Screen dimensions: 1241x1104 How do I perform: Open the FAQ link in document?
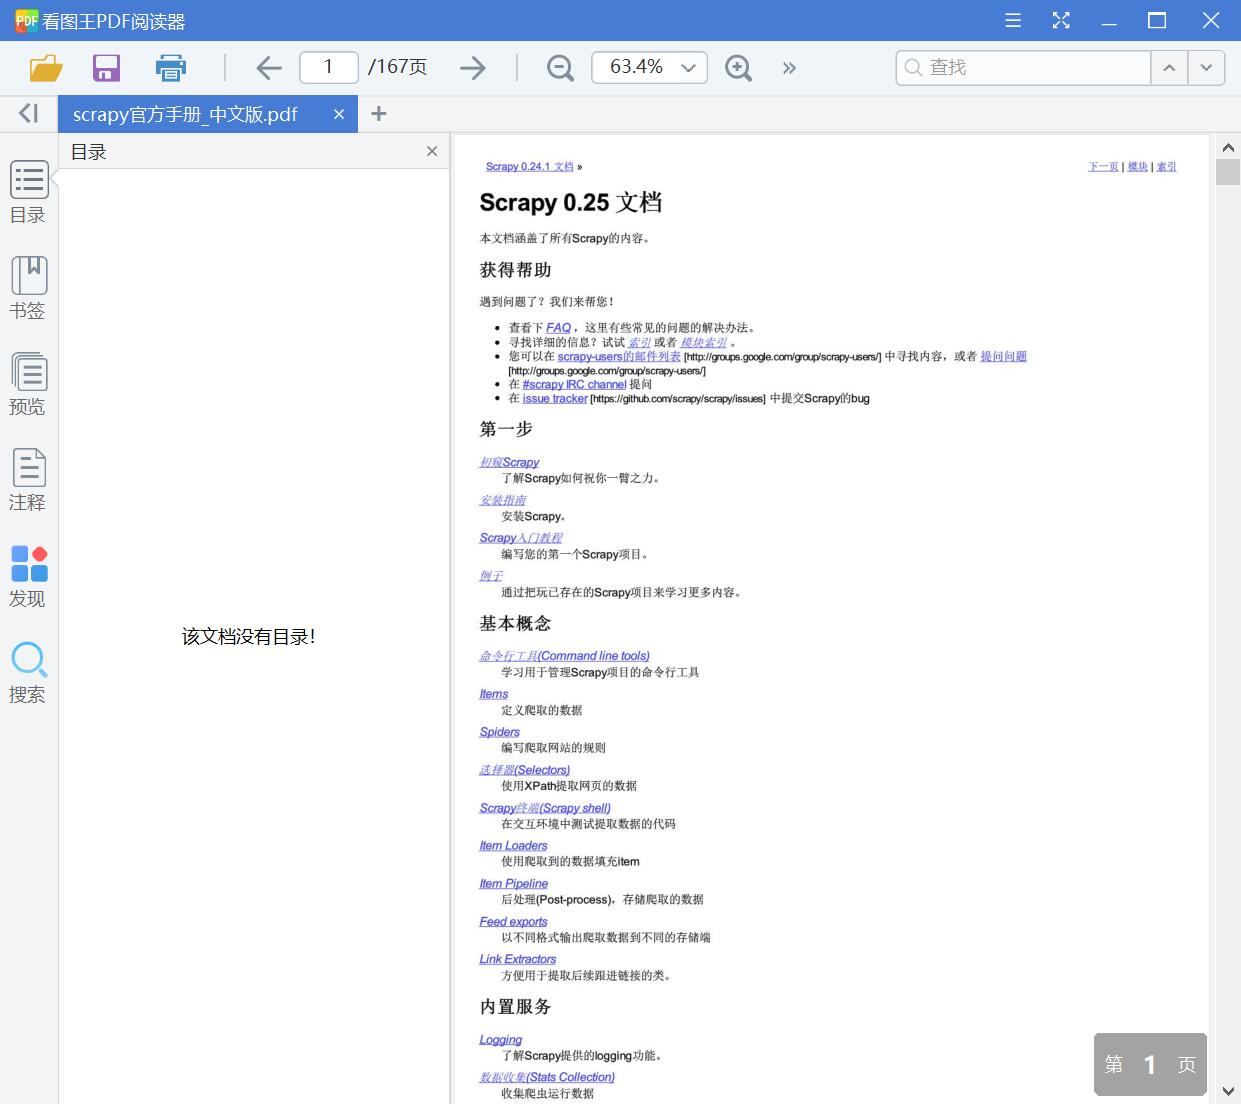[x=558, y=328]
